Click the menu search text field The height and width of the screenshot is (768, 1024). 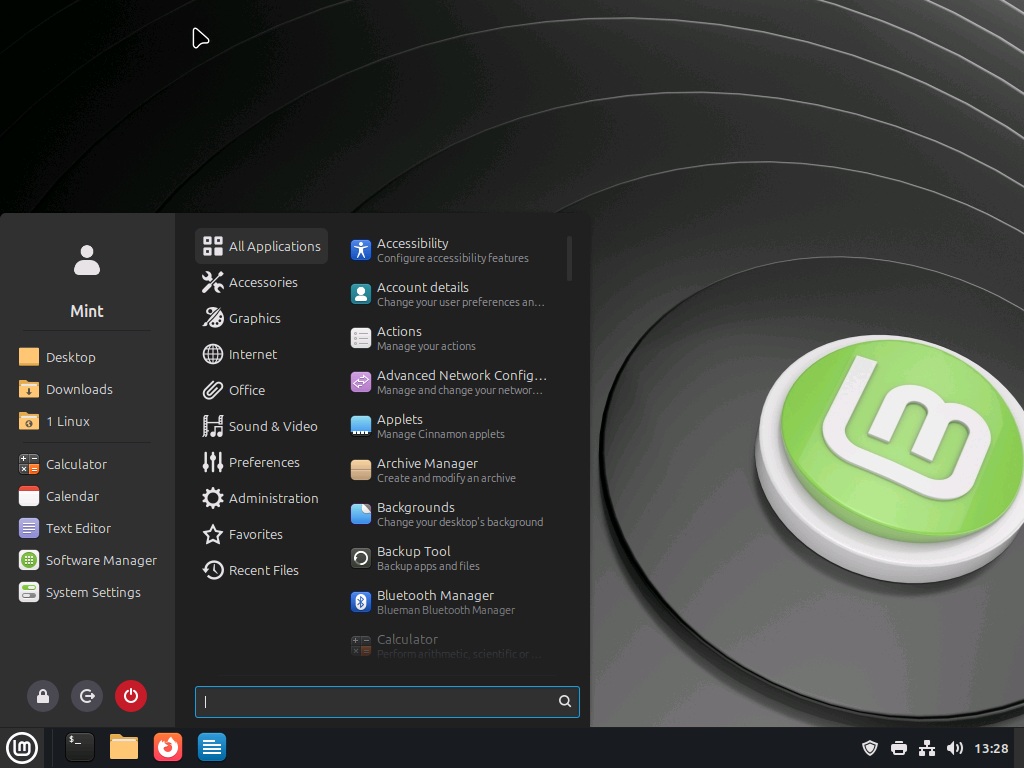tap(387, 701)
